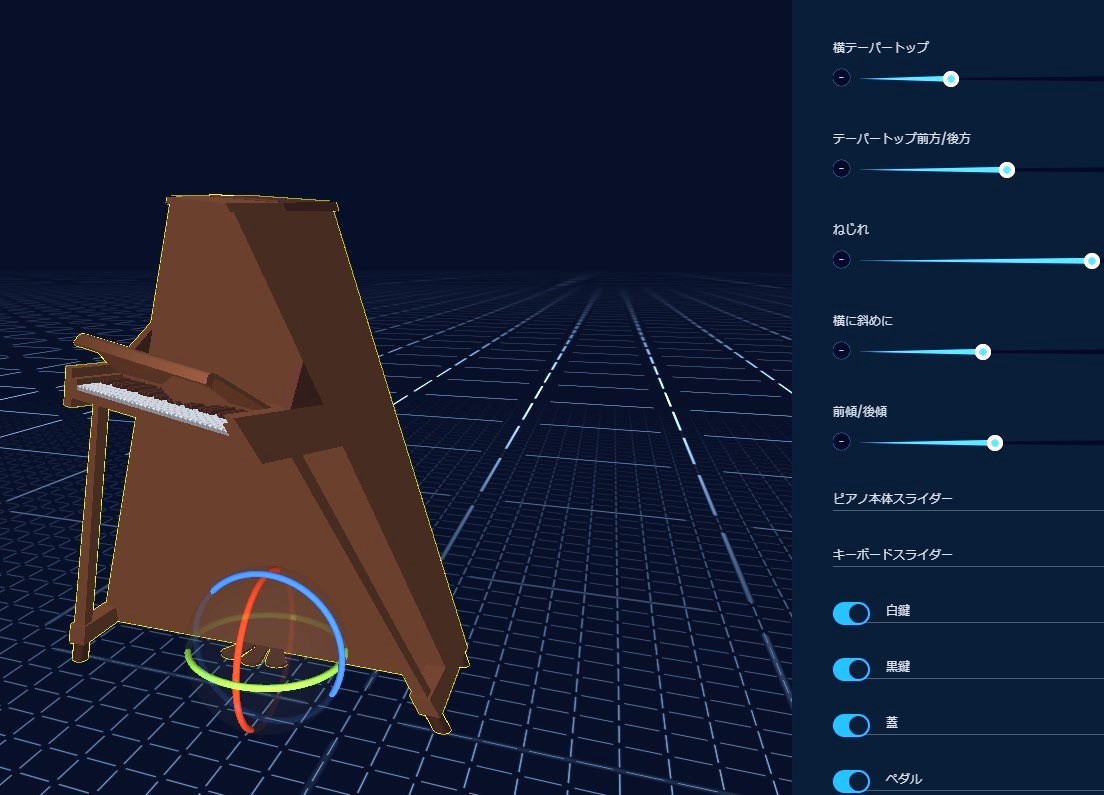Expand the ピアノ本体スライダー section
This screenshot has width=1104, height=795.
(968, 499)
